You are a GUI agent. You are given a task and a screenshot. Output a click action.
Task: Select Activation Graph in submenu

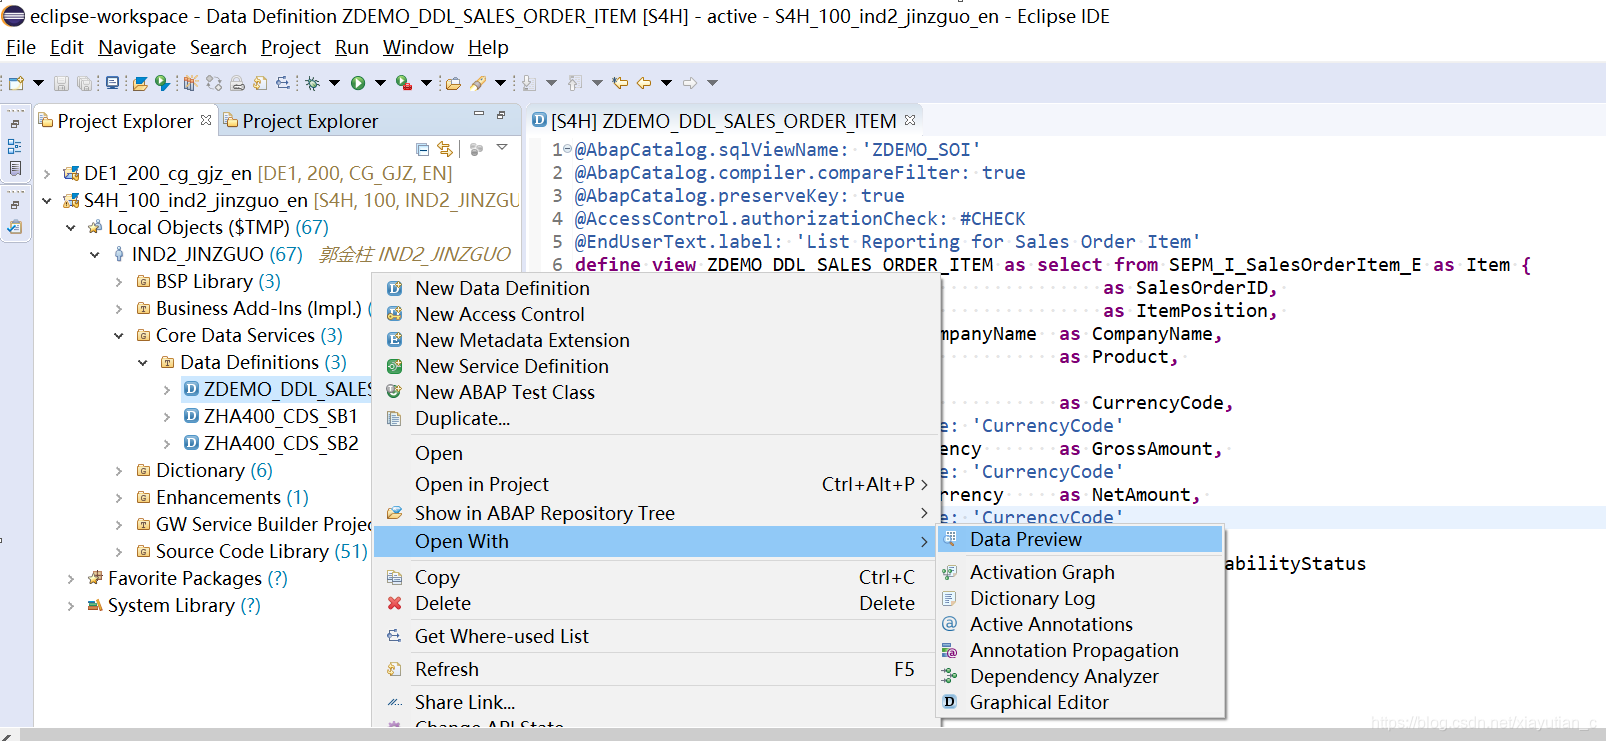point(1081,572)
